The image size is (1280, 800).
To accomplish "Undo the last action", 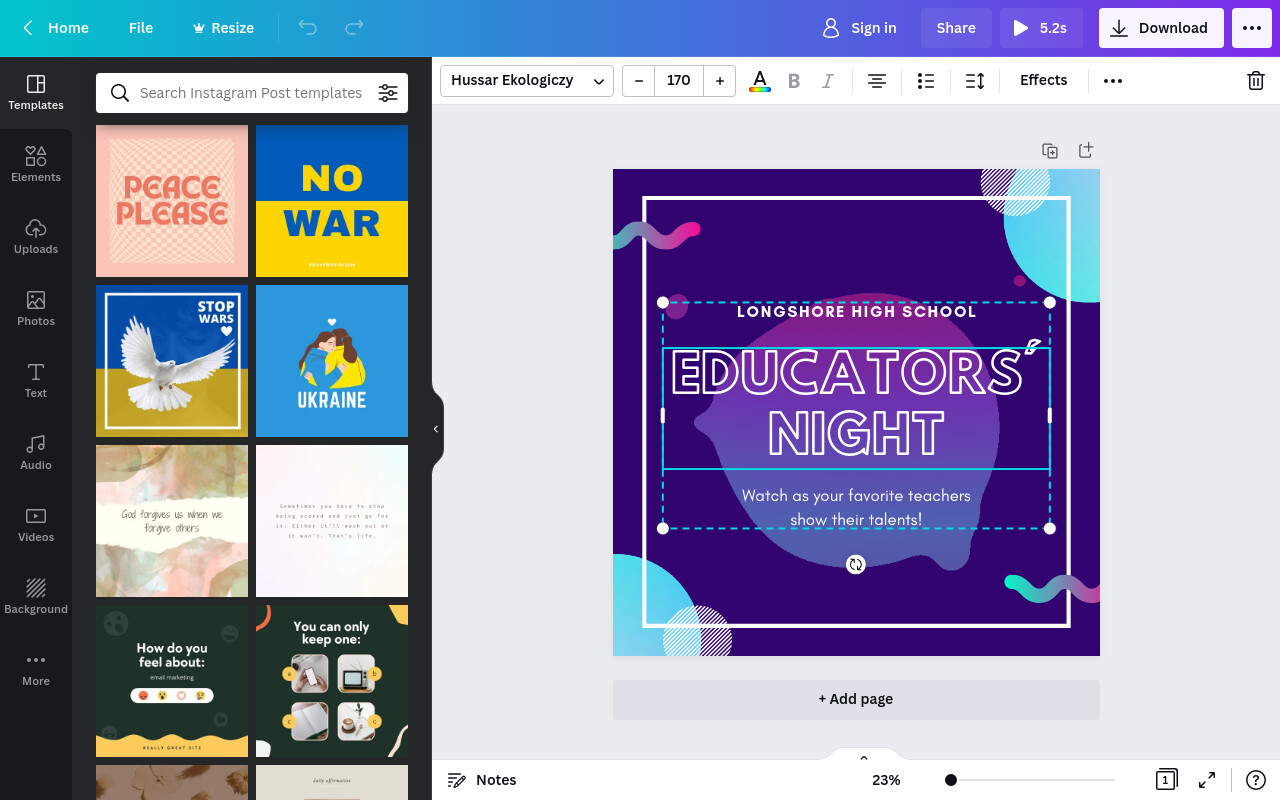I will [308, 28].
